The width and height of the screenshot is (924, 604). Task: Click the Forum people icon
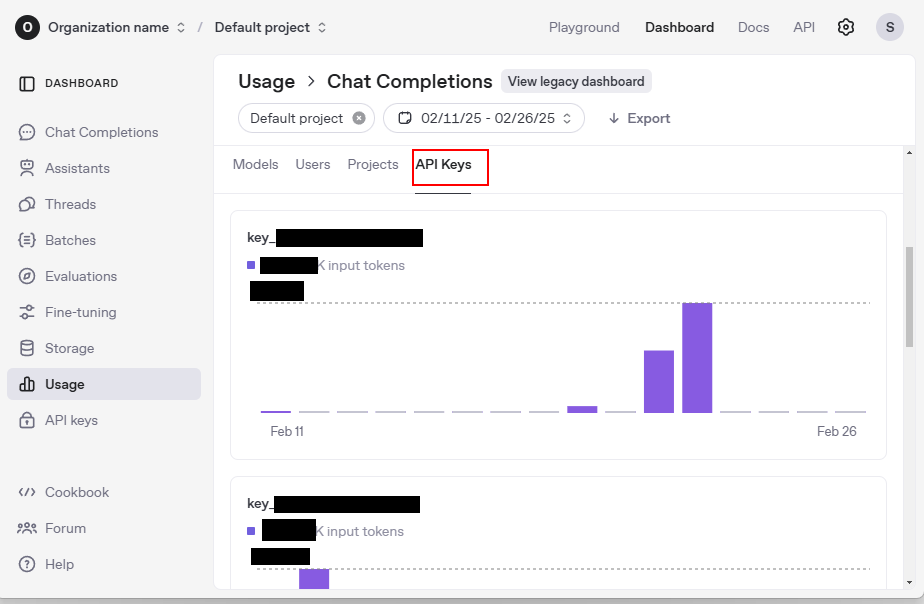pos(27,528)
